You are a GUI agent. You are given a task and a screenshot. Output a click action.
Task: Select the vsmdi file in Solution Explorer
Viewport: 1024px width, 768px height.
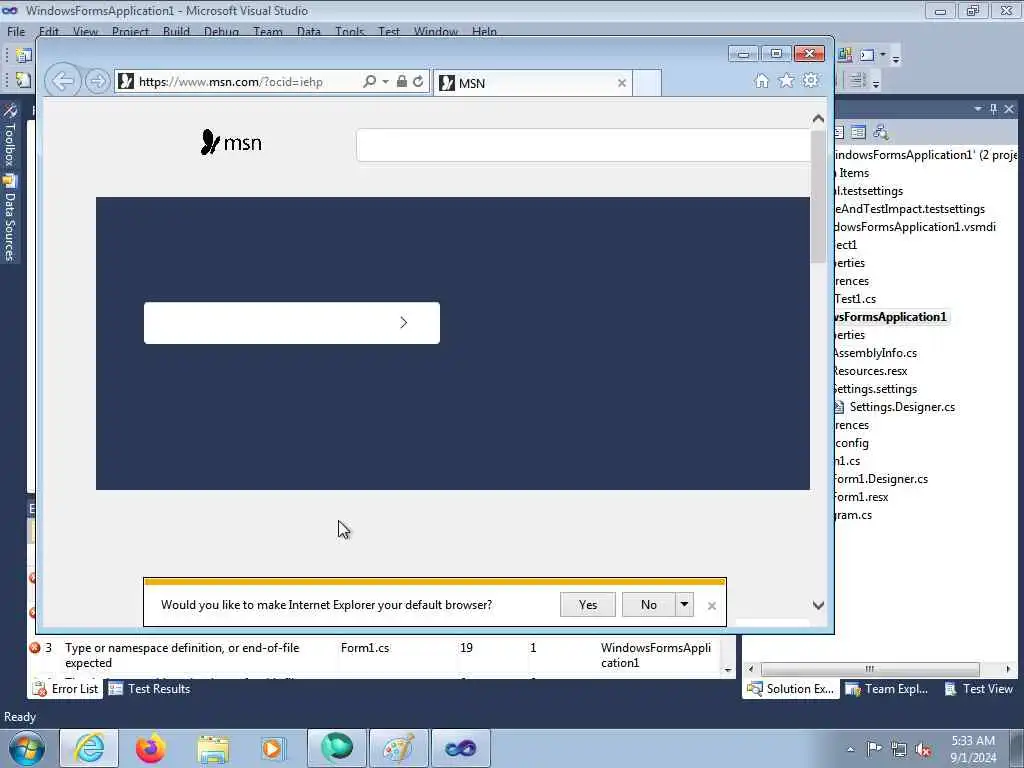[915, 227]
